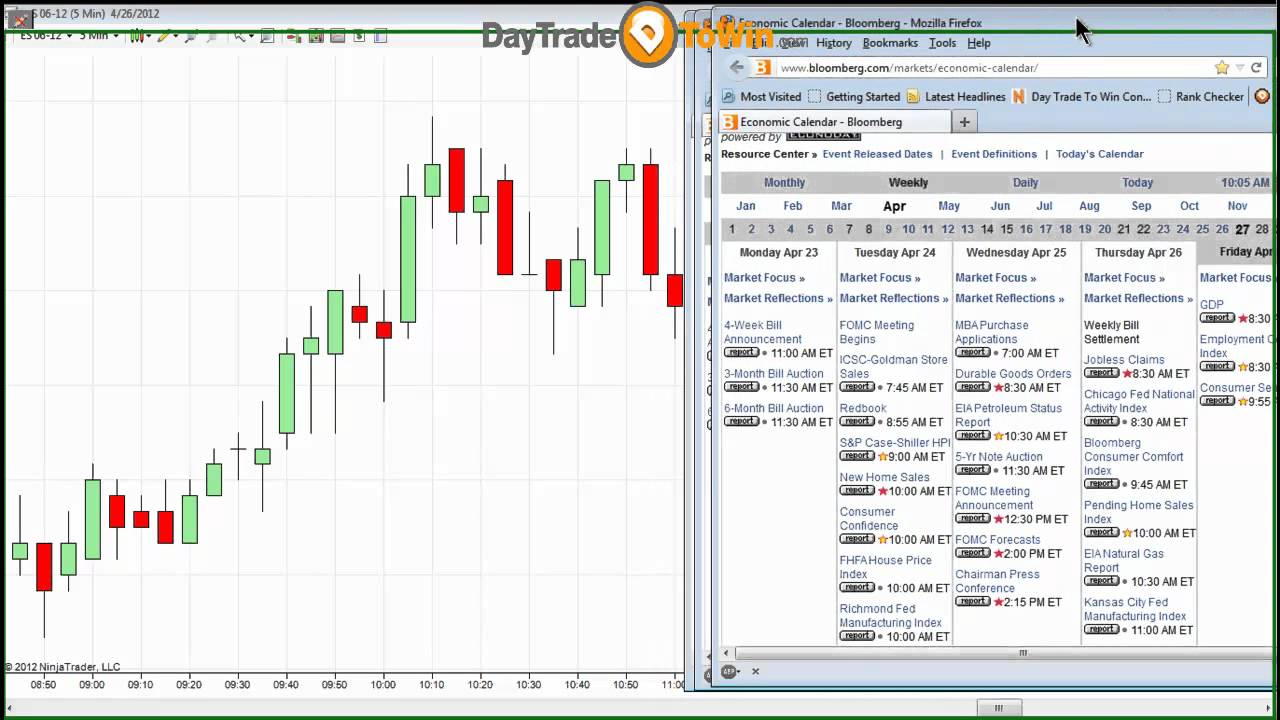Open the address bar history dropdown arrow
Image resolution: width=1280 pixels, height=720 pixels.
coord(1240,68)
